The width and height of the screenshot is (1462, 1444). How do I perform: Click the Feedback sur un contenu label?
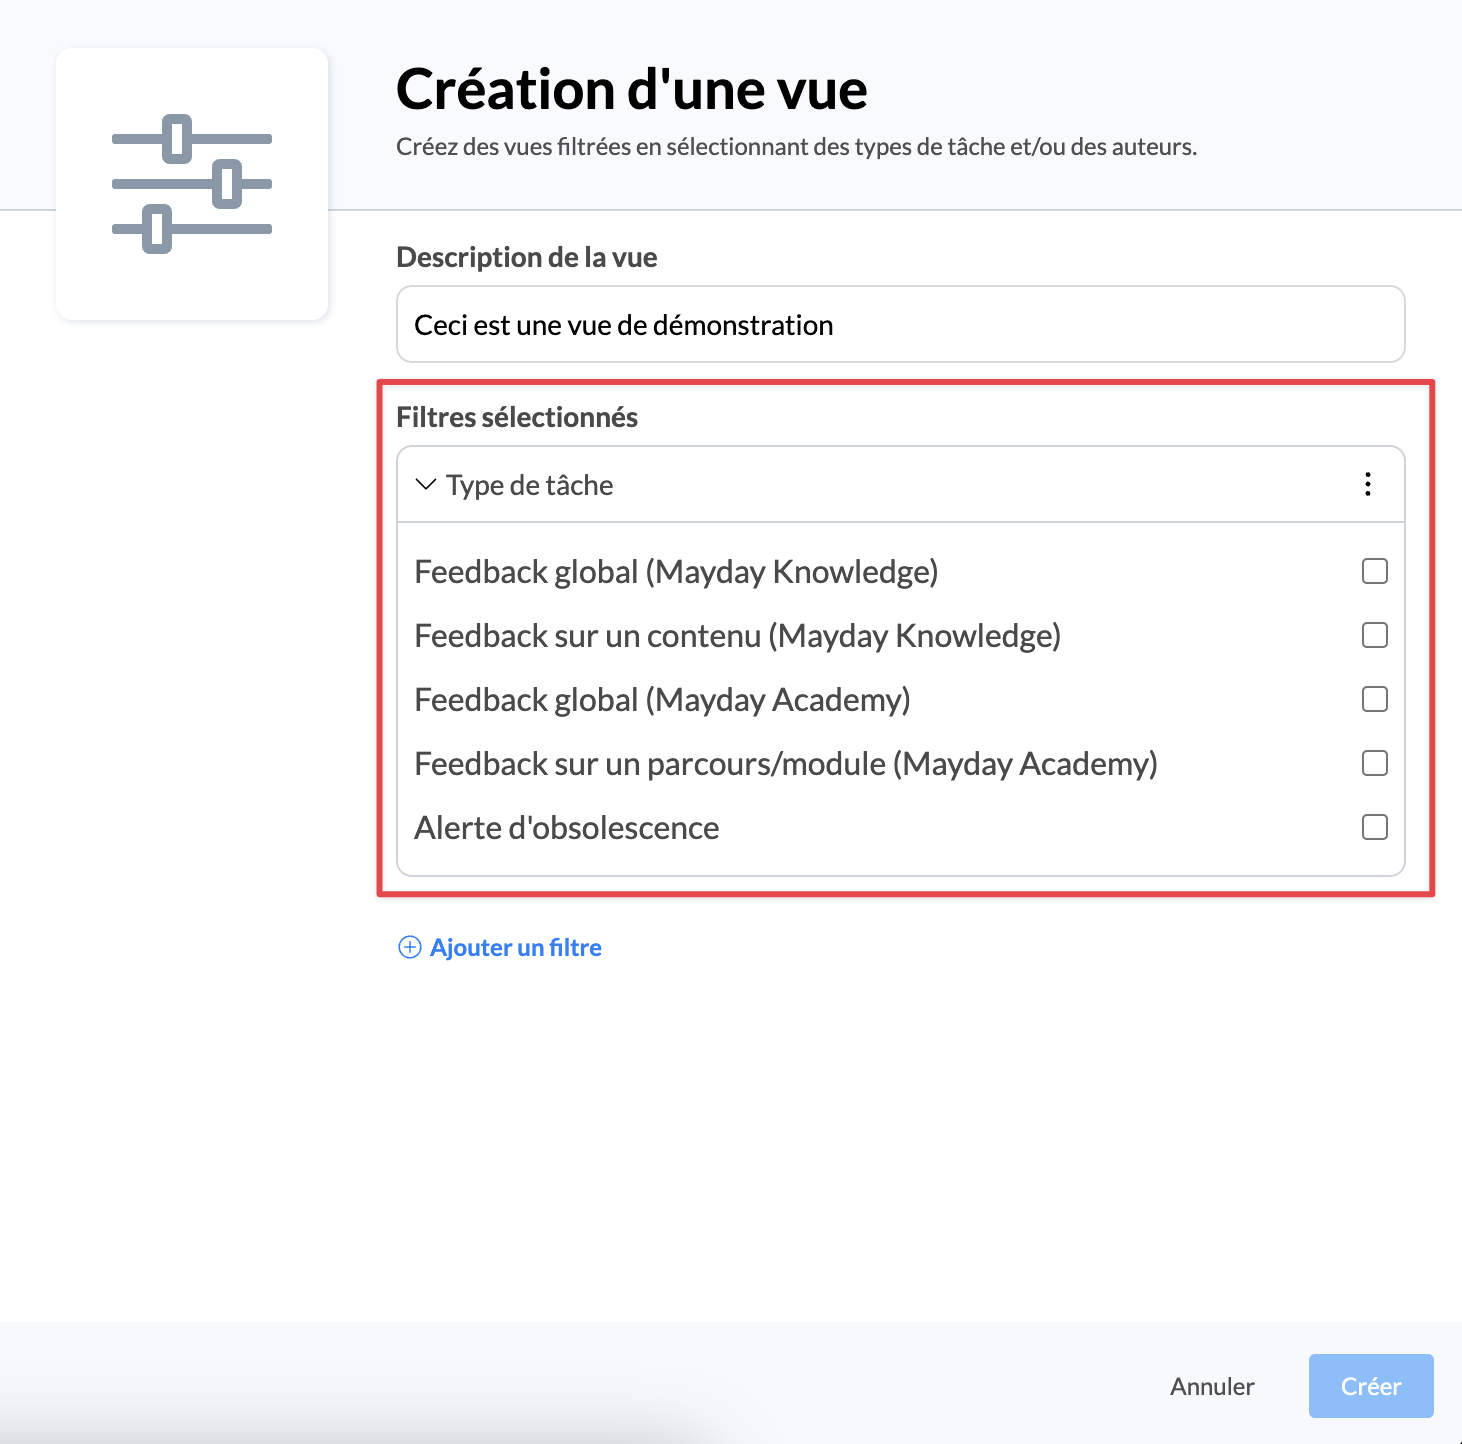coord(737,636)
